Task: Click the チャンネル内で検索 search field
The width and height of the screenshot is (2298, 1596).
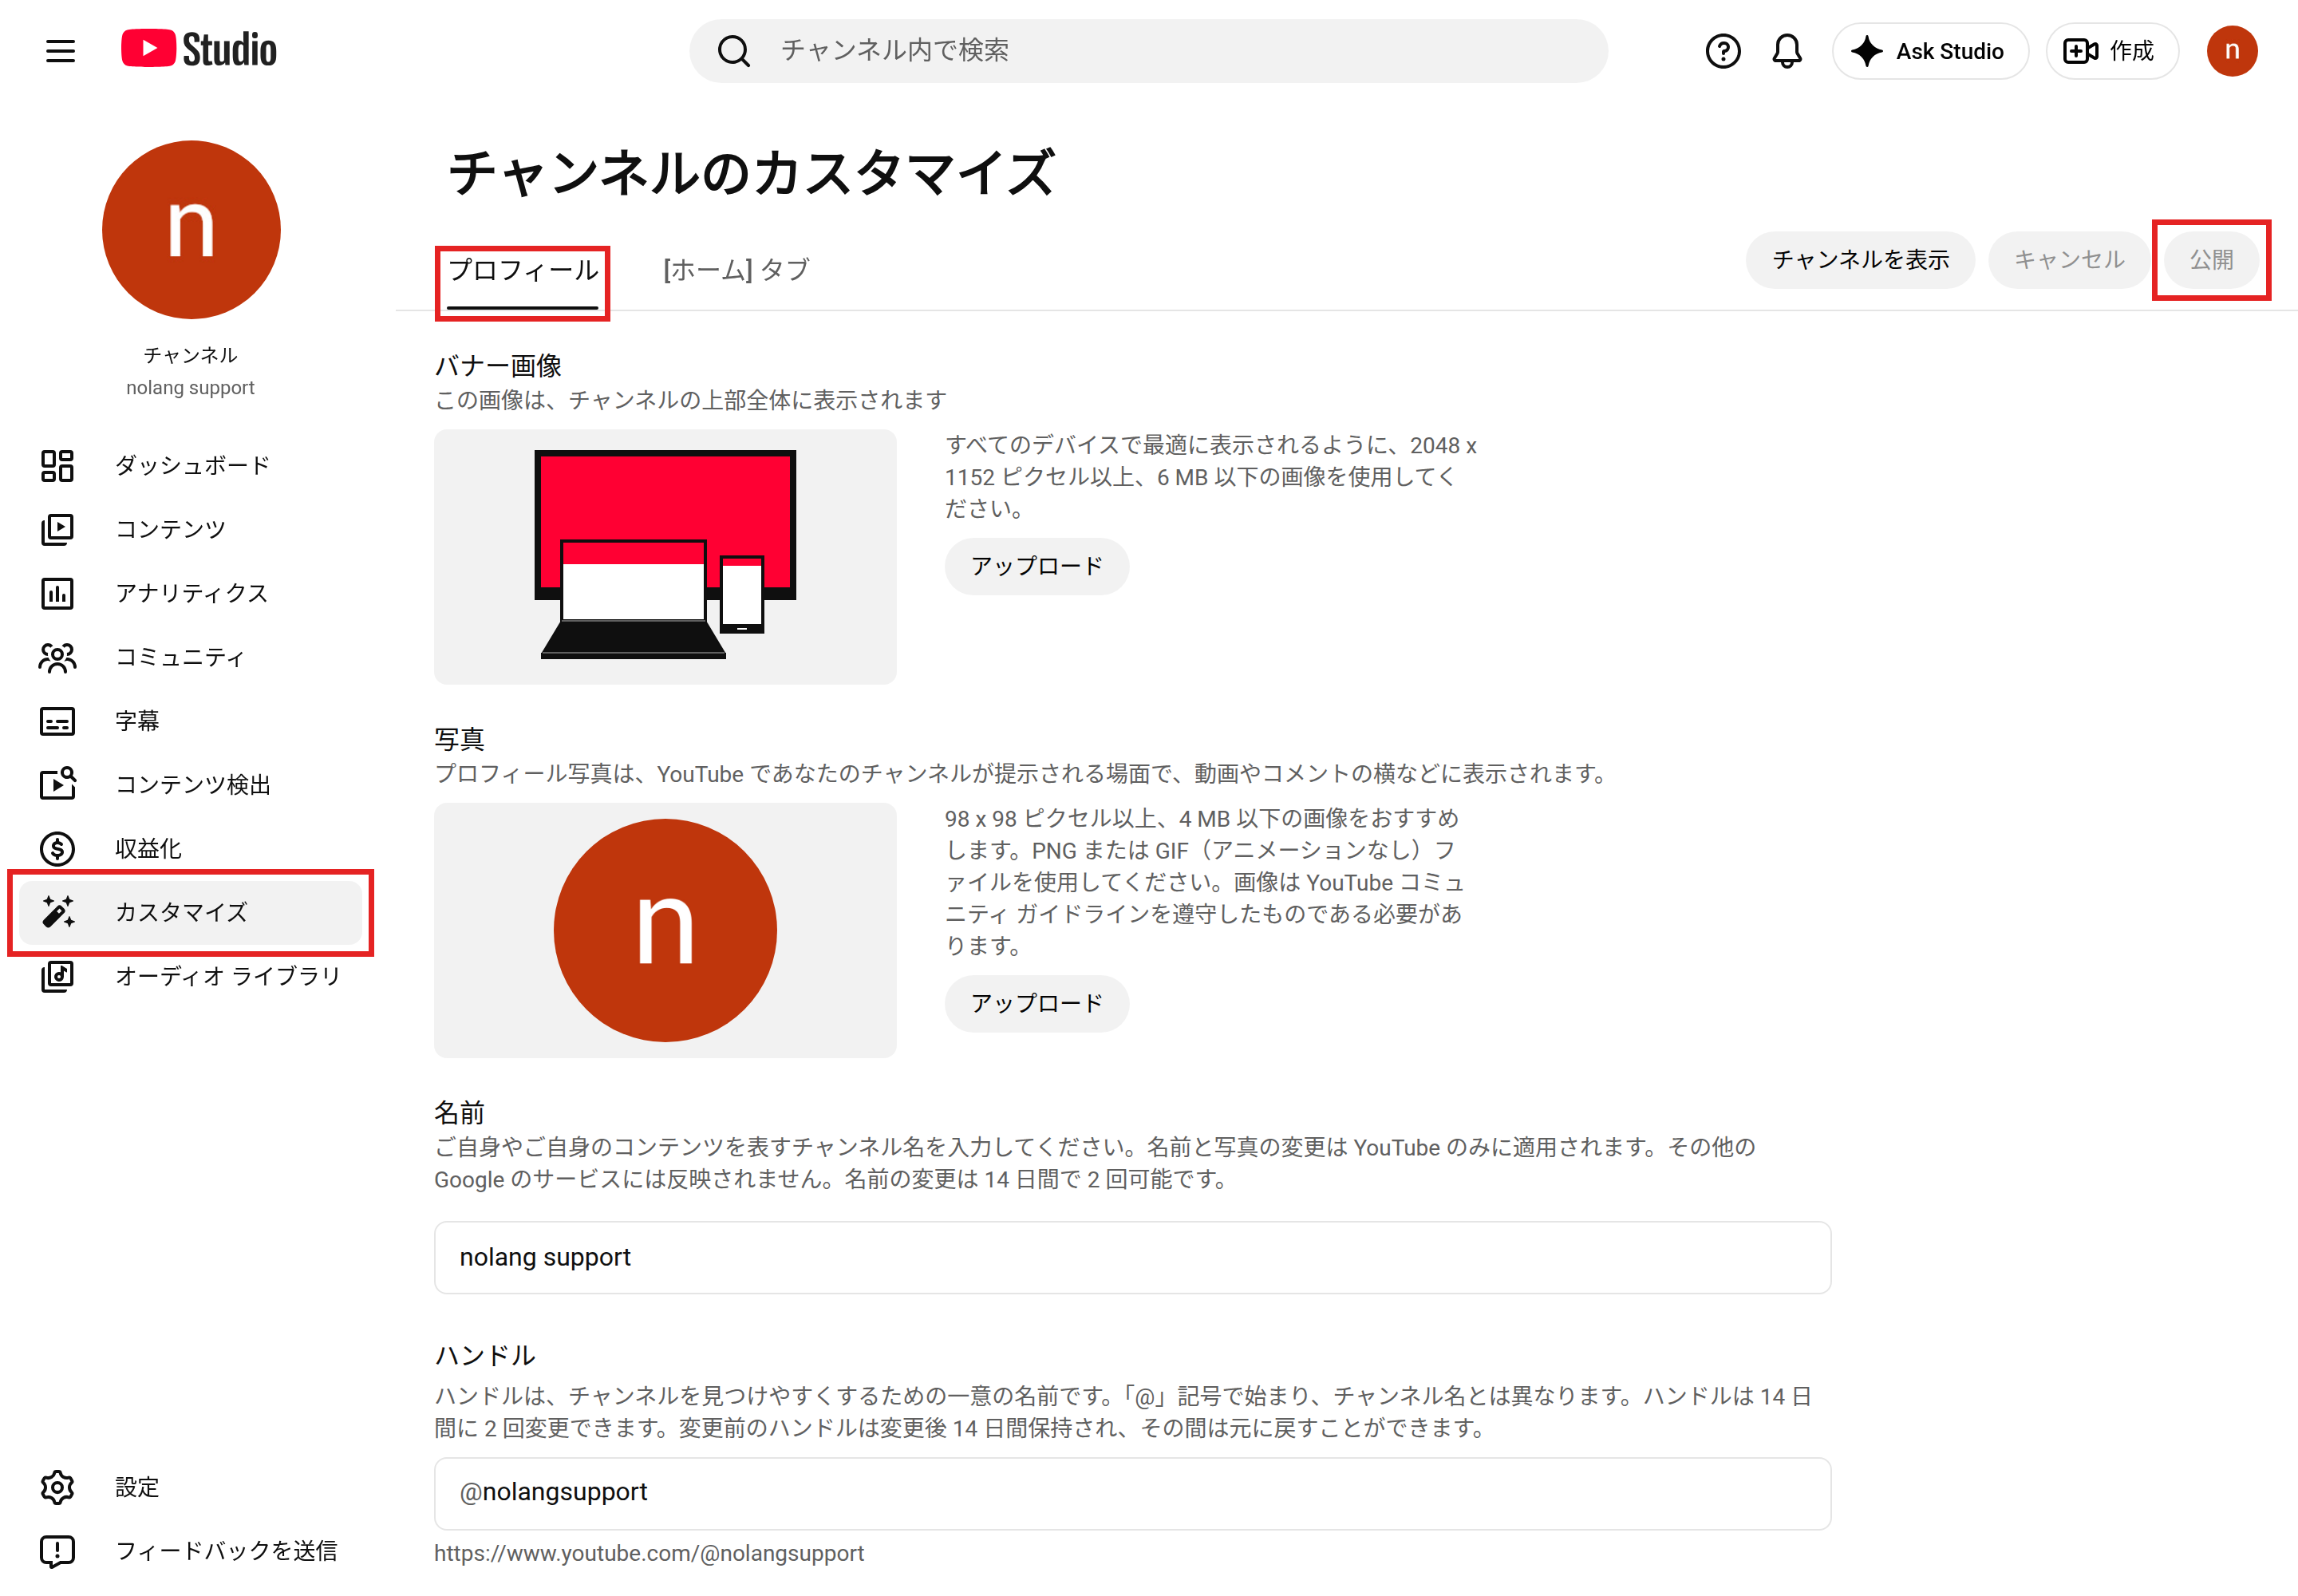Action: coord(1148,51)
